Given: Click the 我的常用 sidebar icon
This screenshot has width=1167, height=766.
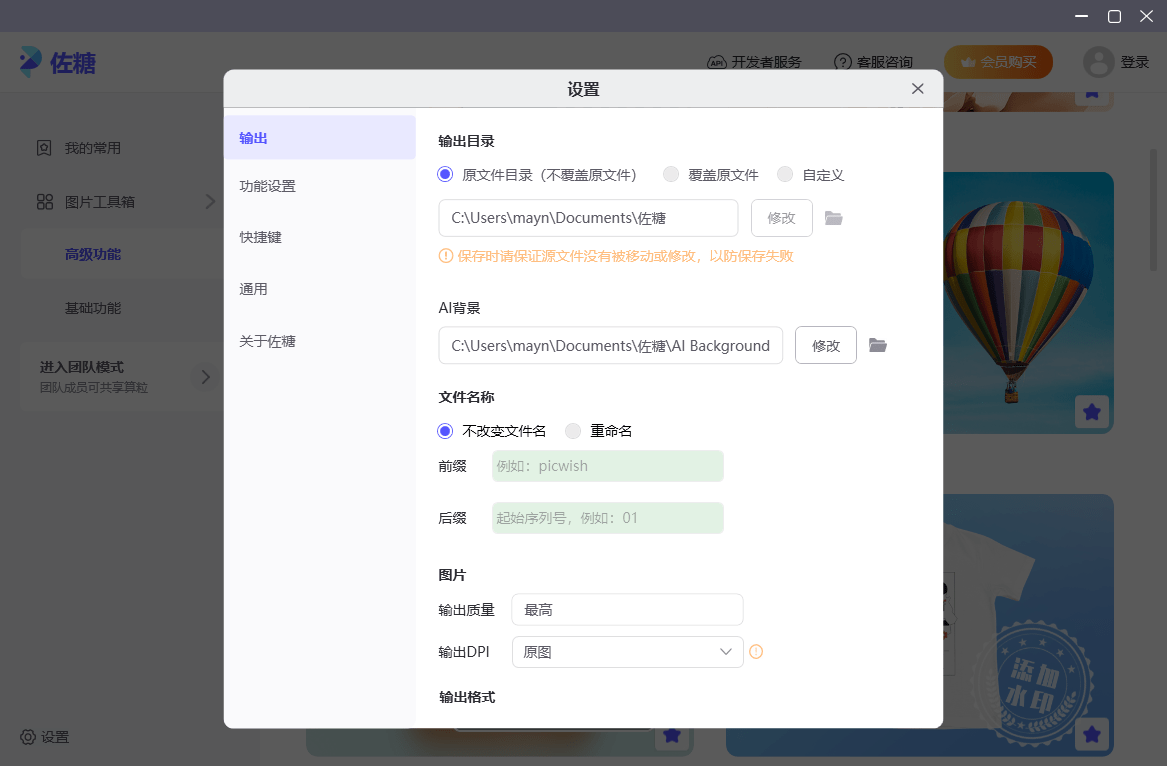Looking at the screenshot, I should [44, 147].
